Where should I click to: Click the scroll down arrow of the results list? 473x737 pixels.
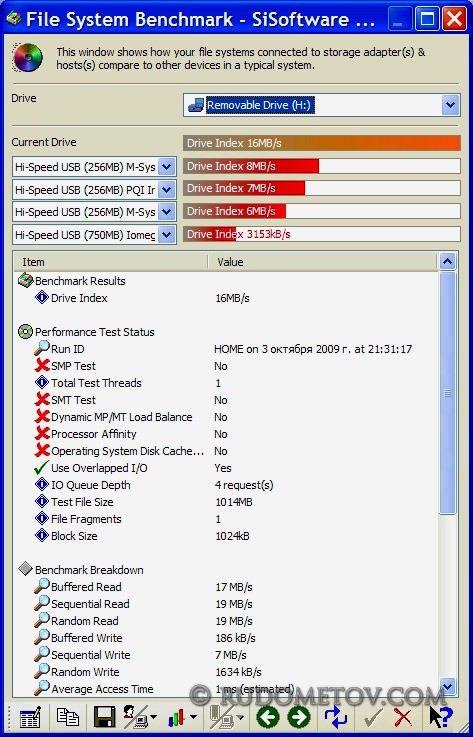pos(448,687)
